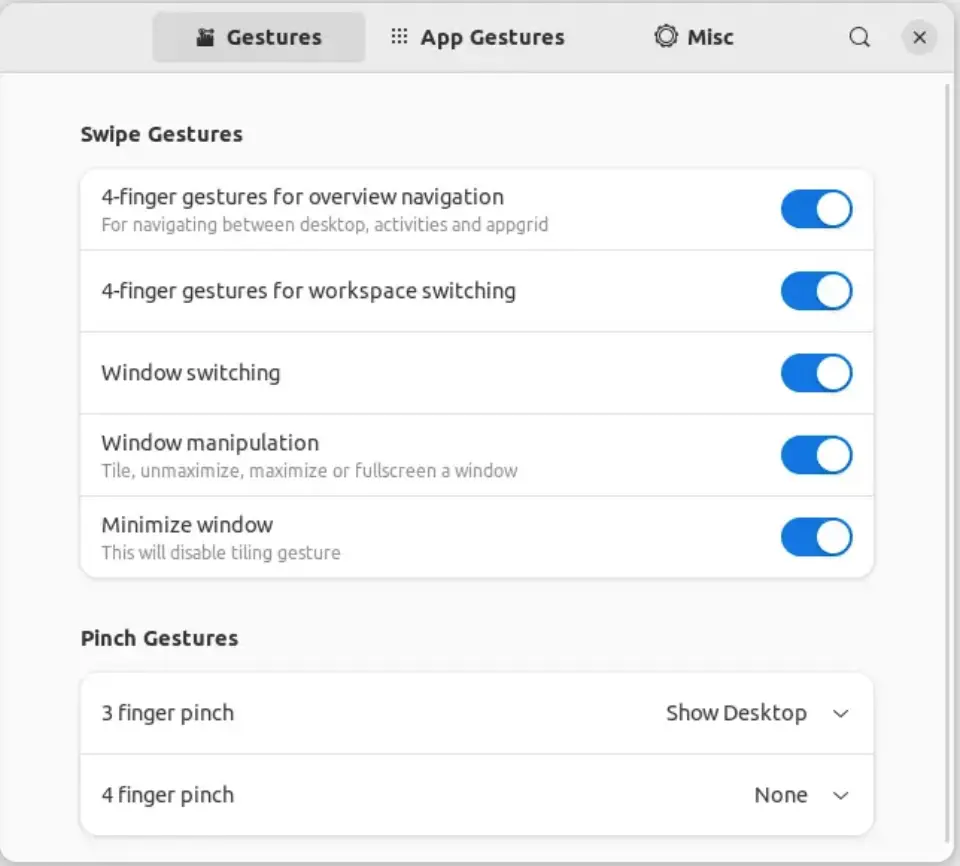
Task: Toggle 4-finger workspace switching off
Action: tap(816, 291)
